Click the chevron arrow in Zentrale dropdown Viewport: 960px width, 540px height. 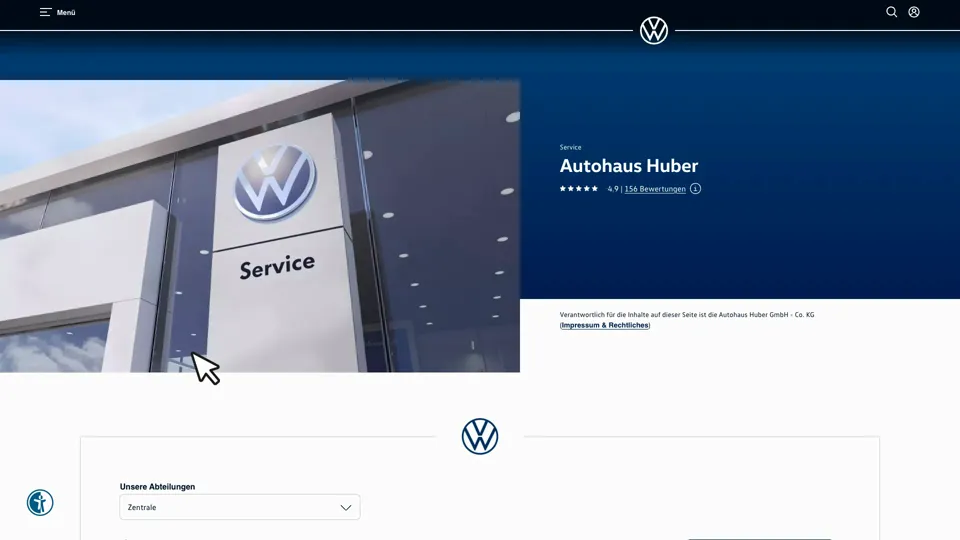[x=345, y=508]
